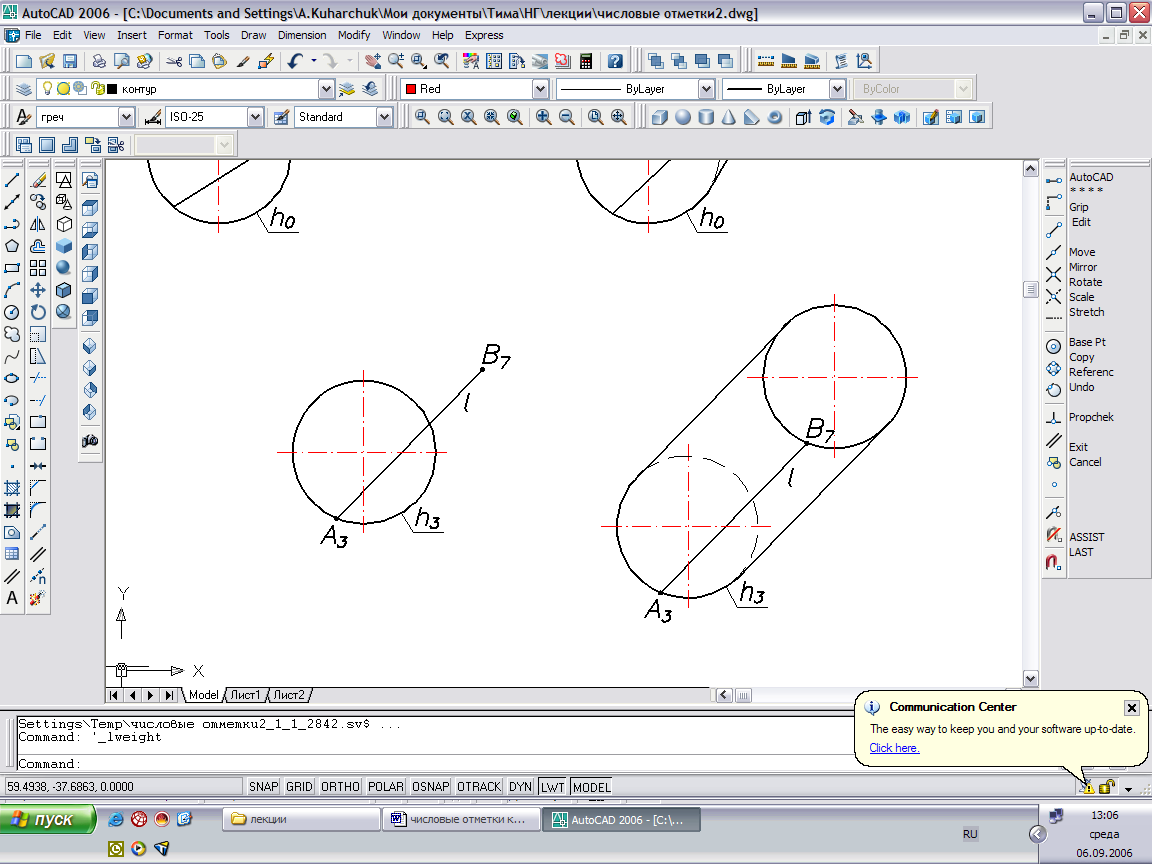1152x864 pixels.
Task: Click the layer color swatch beside контур
Action: pos(112,89)
